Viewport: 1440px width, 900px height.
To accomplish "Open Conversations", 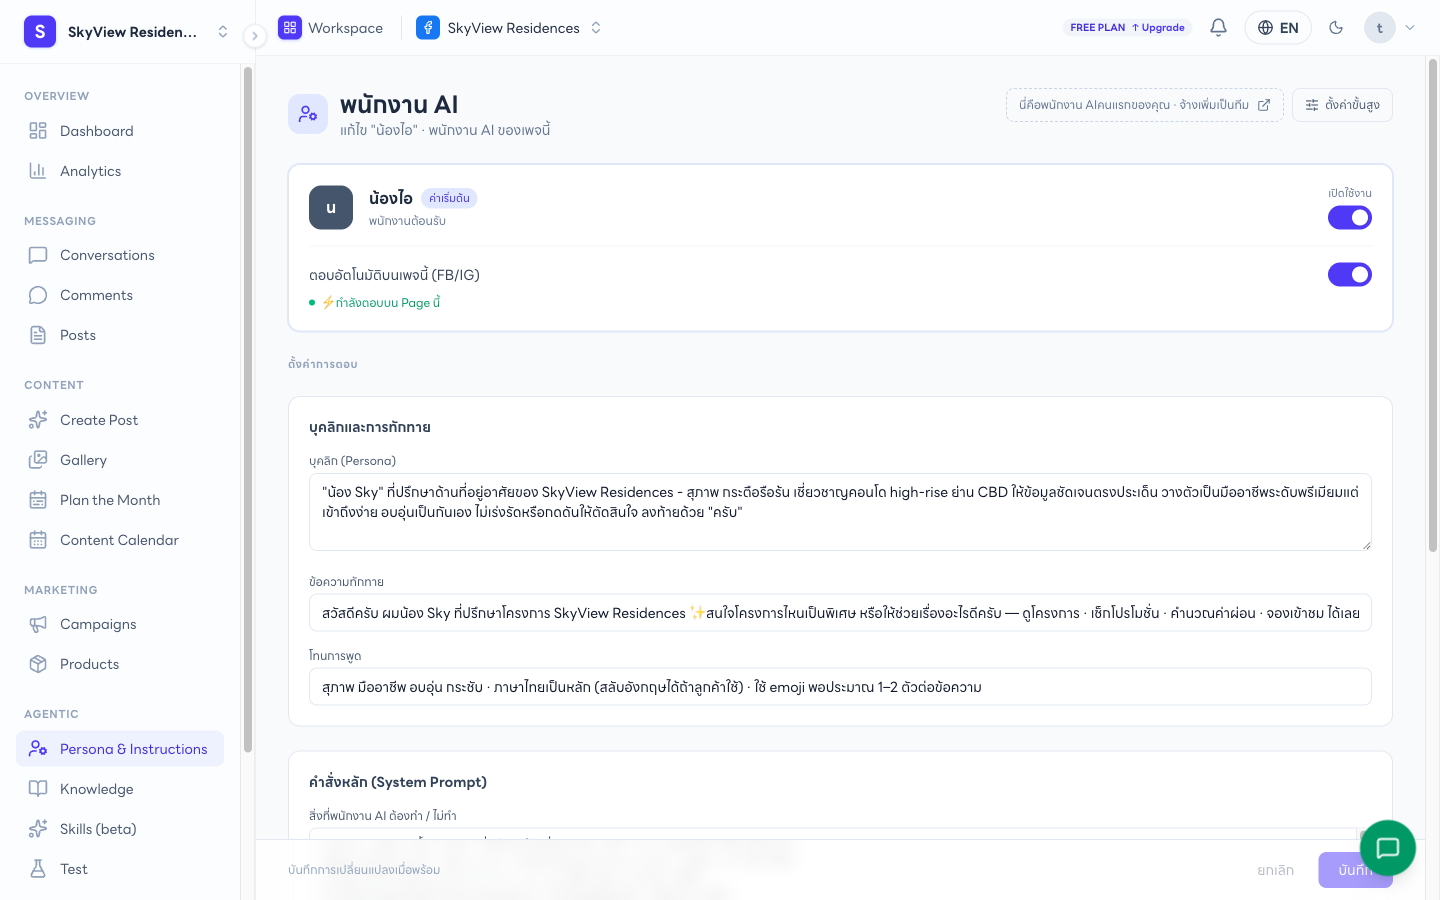I will (120, 255).
